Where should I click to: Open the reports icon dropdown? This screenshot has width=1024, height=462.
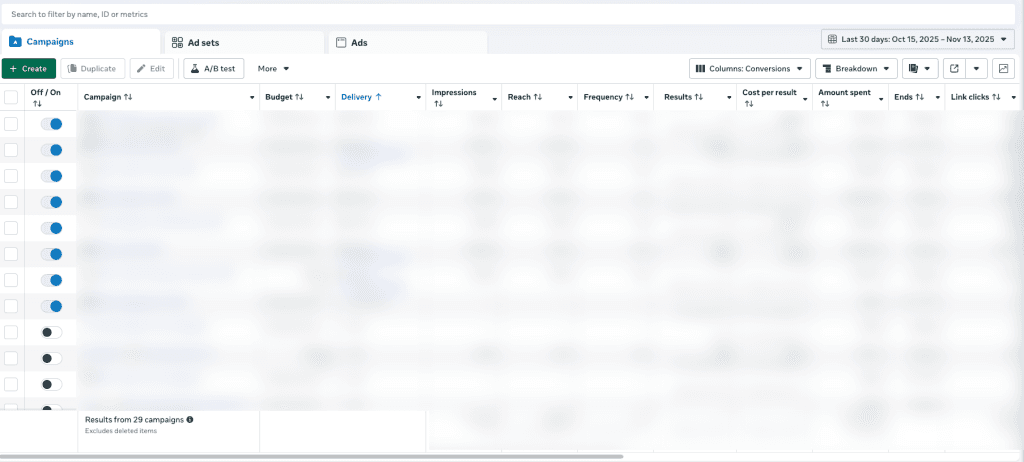pos(920,69)
